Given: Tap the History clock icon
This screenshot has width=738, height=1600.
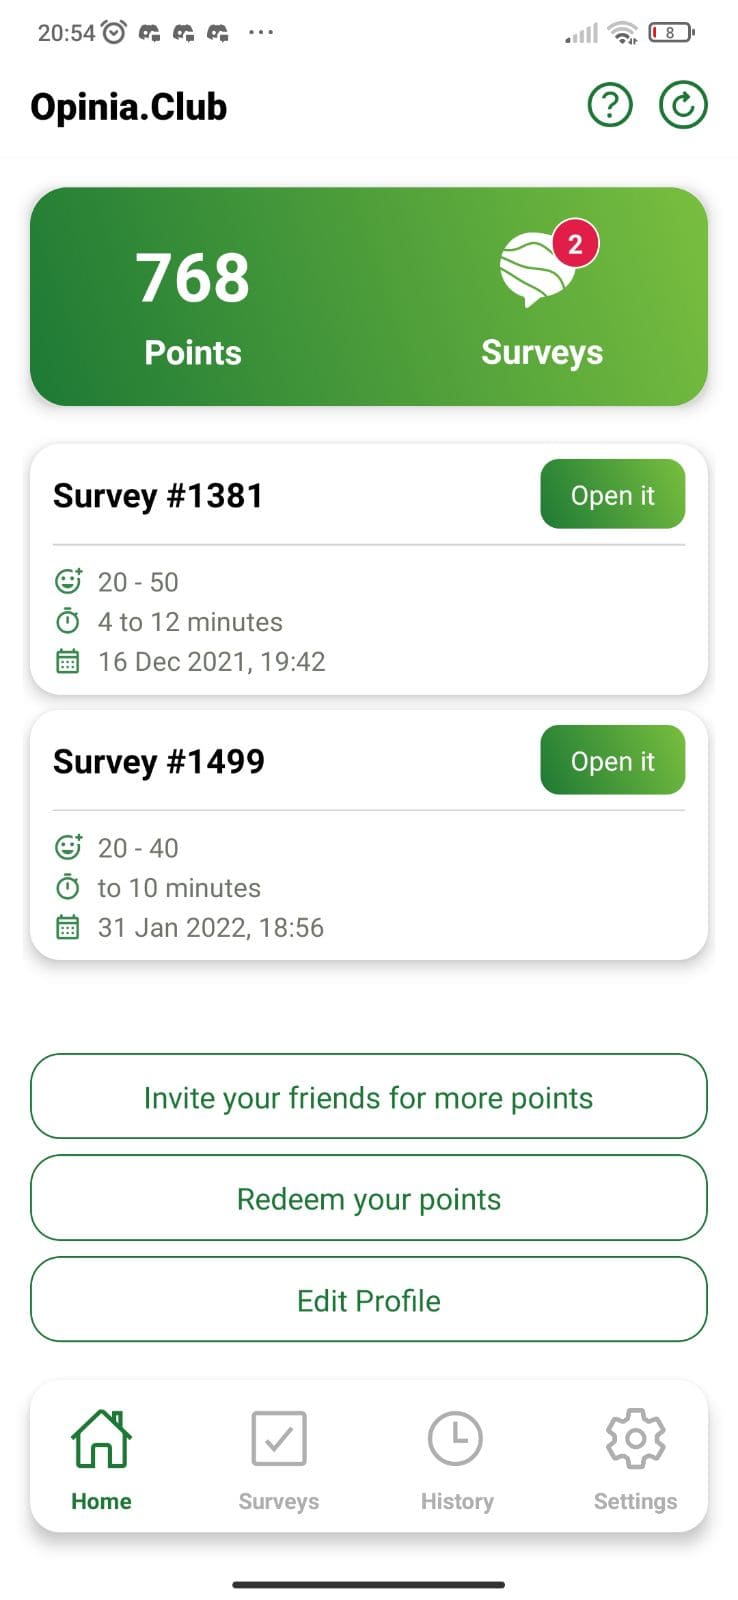Looking at the screenshot, I should click(x=456, y=1439).
